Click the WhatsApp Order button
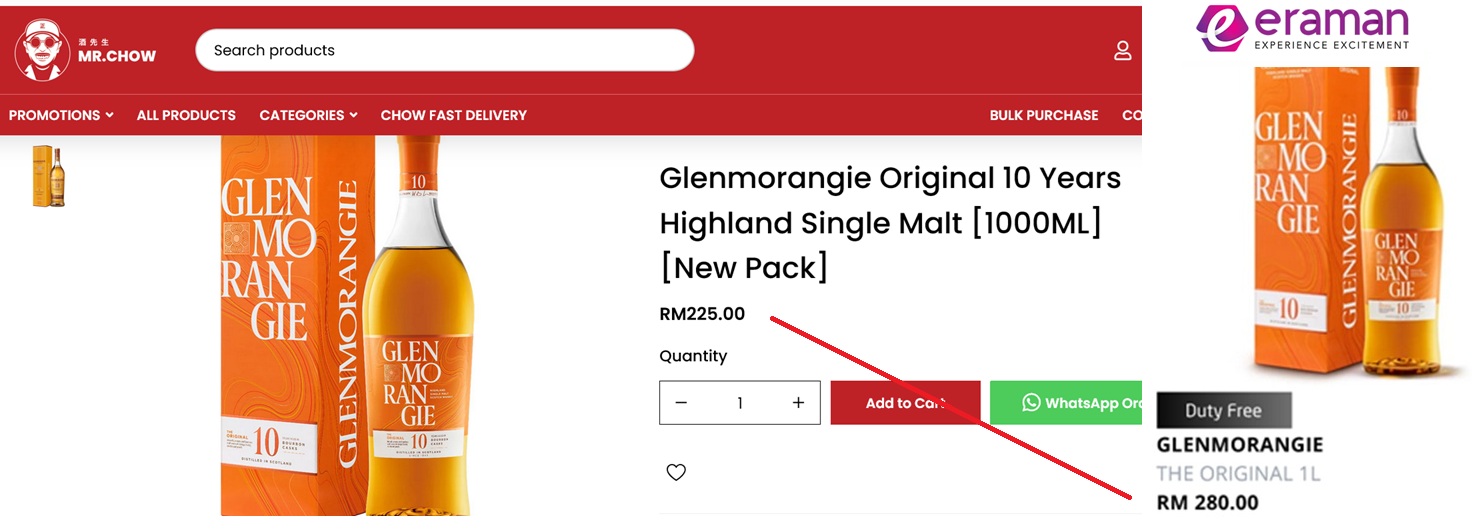 click(1067, 403)
